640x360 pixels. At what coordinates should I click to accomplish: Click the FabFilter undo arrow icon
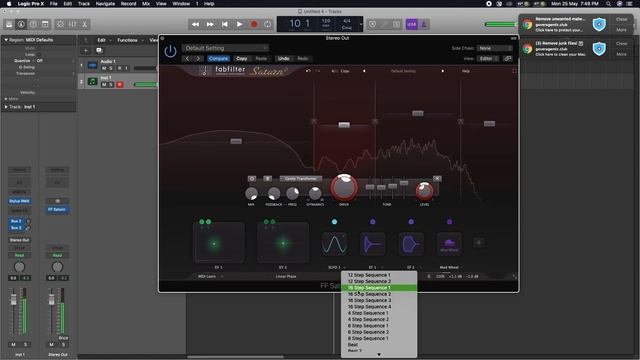click(x=309, y=71)
